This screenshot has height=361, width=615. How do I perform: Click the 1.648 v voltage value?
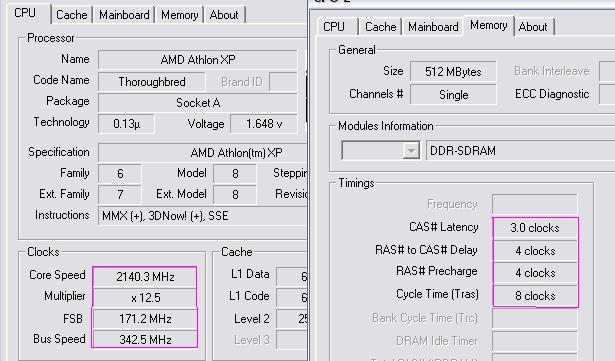pos(264,124)
